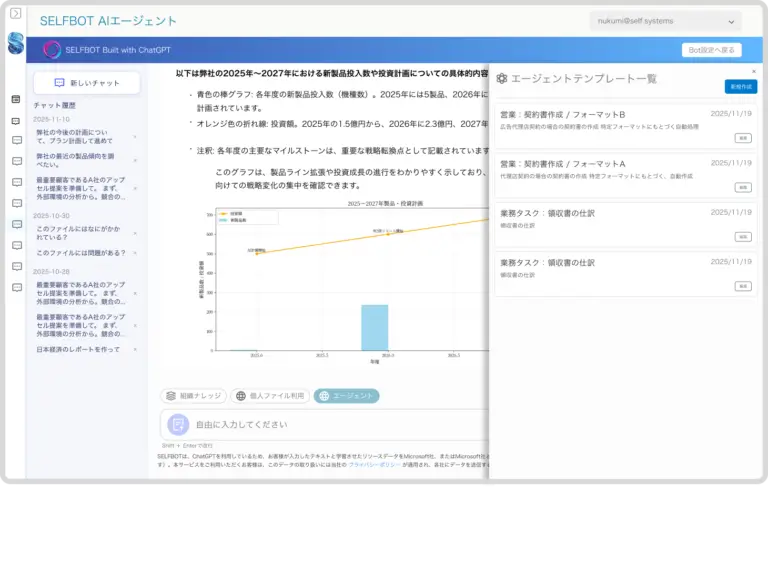Click the 2025-10-30 date label

pyautogui.click(x=51, y=216)
